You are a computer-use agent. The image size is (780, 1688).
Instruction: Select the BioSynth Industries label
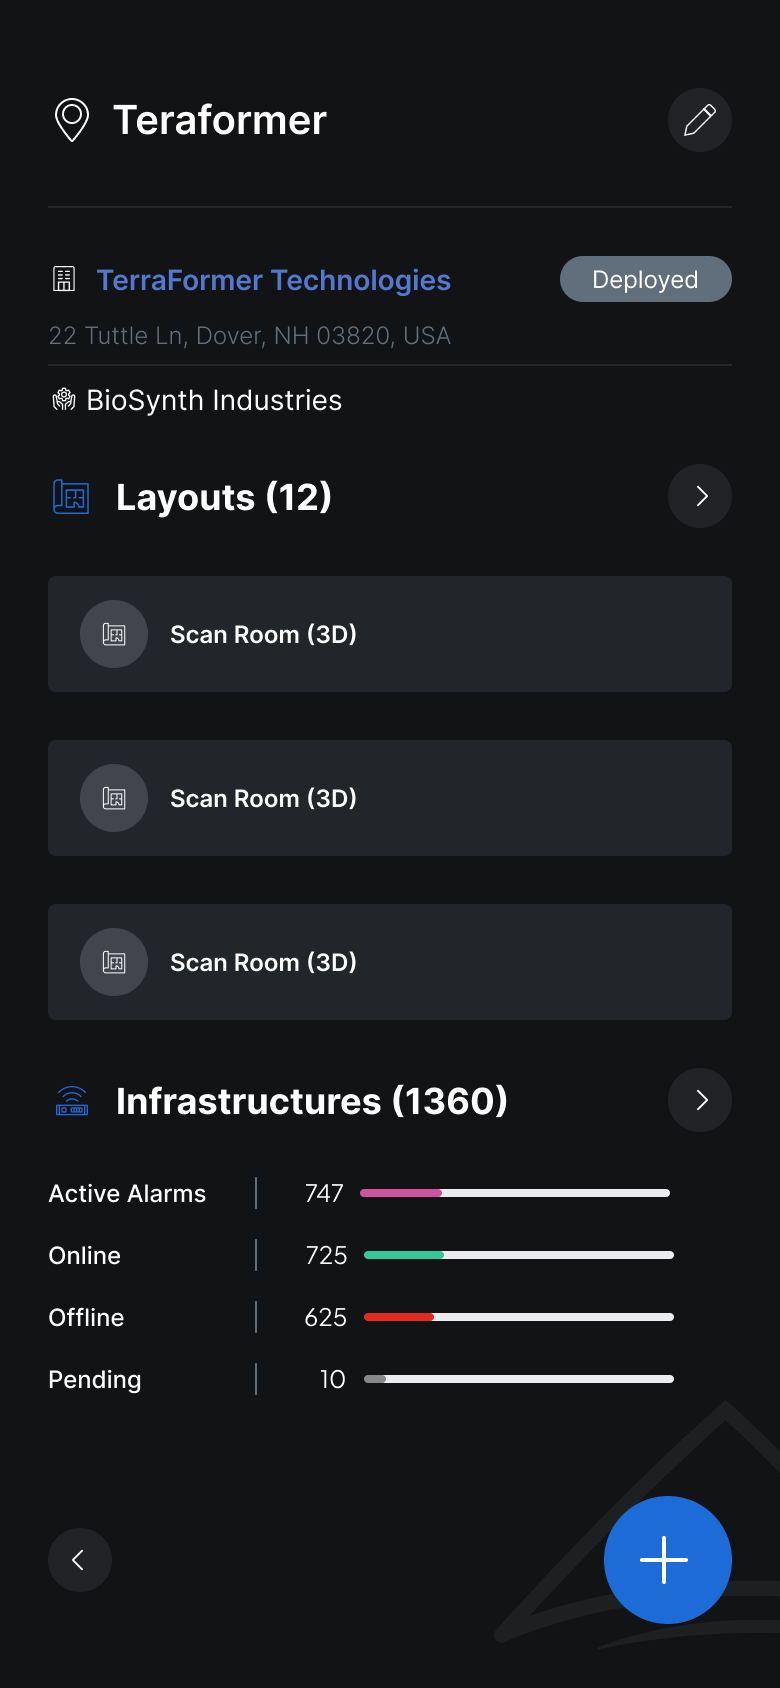(x=214, y=400)
